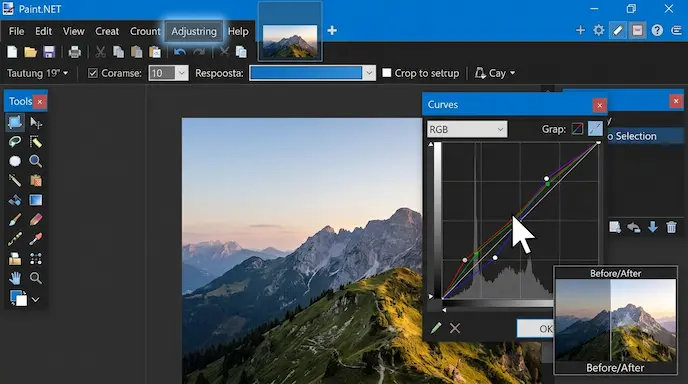Screen dimensions: 688x384
Task: Select the Lasso Select tool
Action: [x=15, y=142]
